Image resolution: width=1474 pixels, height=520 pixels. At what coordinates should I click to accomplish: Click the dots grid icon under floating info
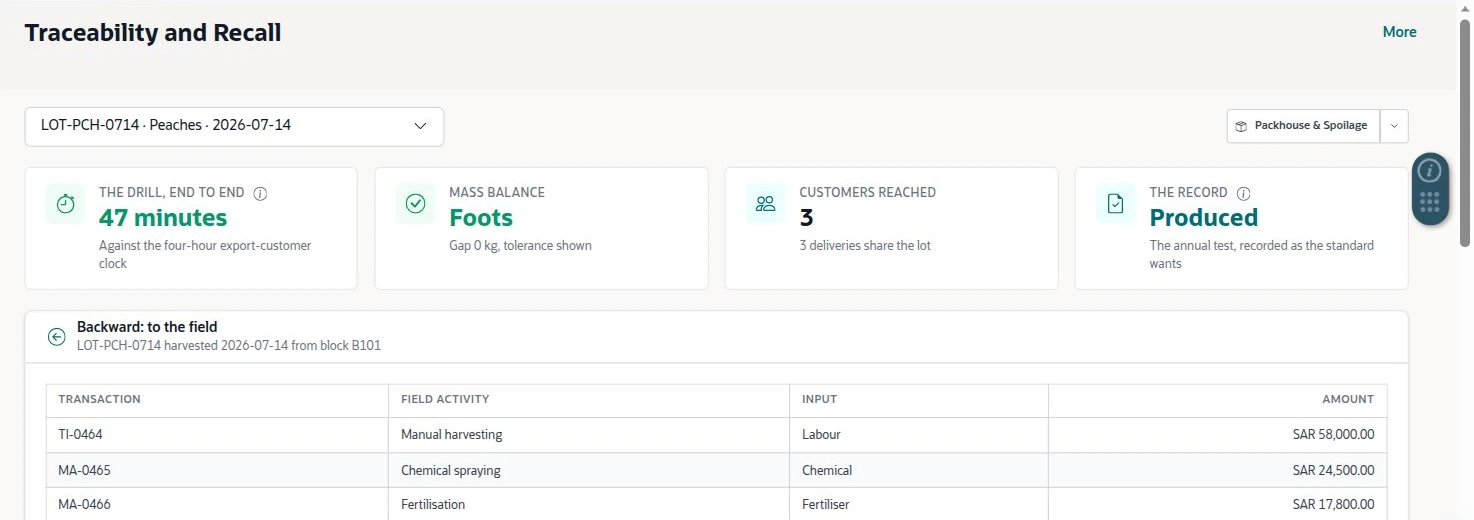(x=1430, y=203)
